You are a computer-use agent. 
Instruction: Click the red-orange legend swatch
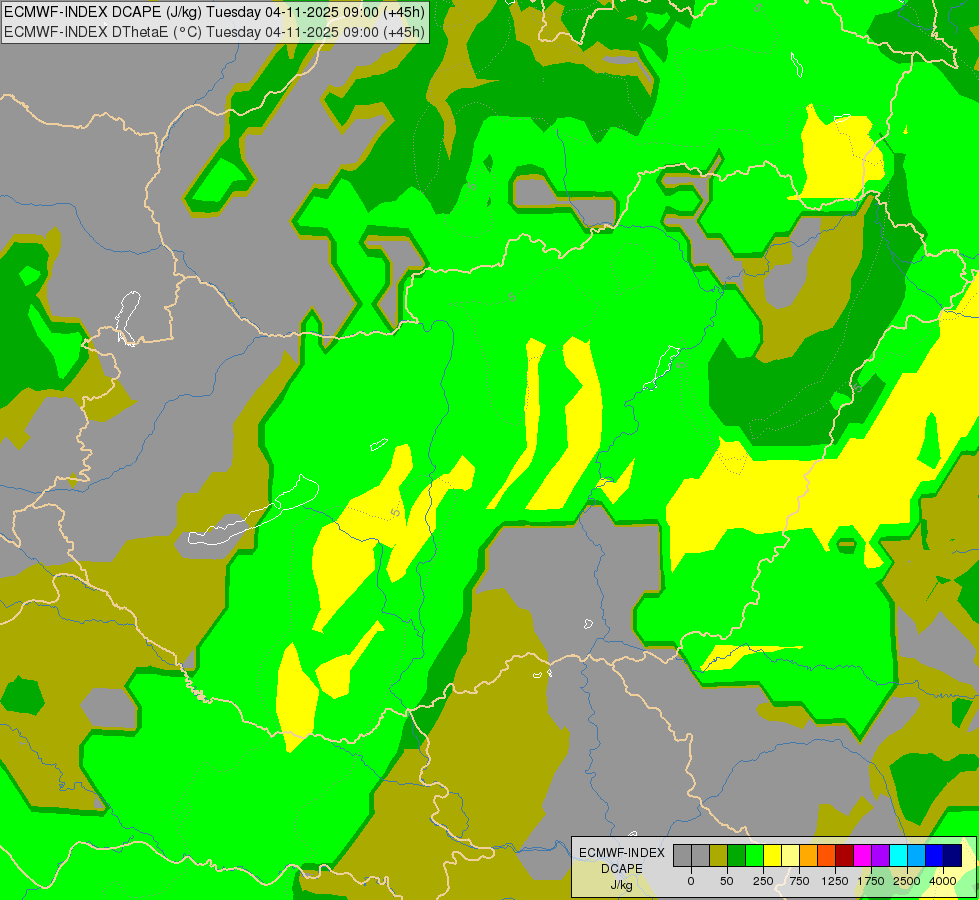827,855
